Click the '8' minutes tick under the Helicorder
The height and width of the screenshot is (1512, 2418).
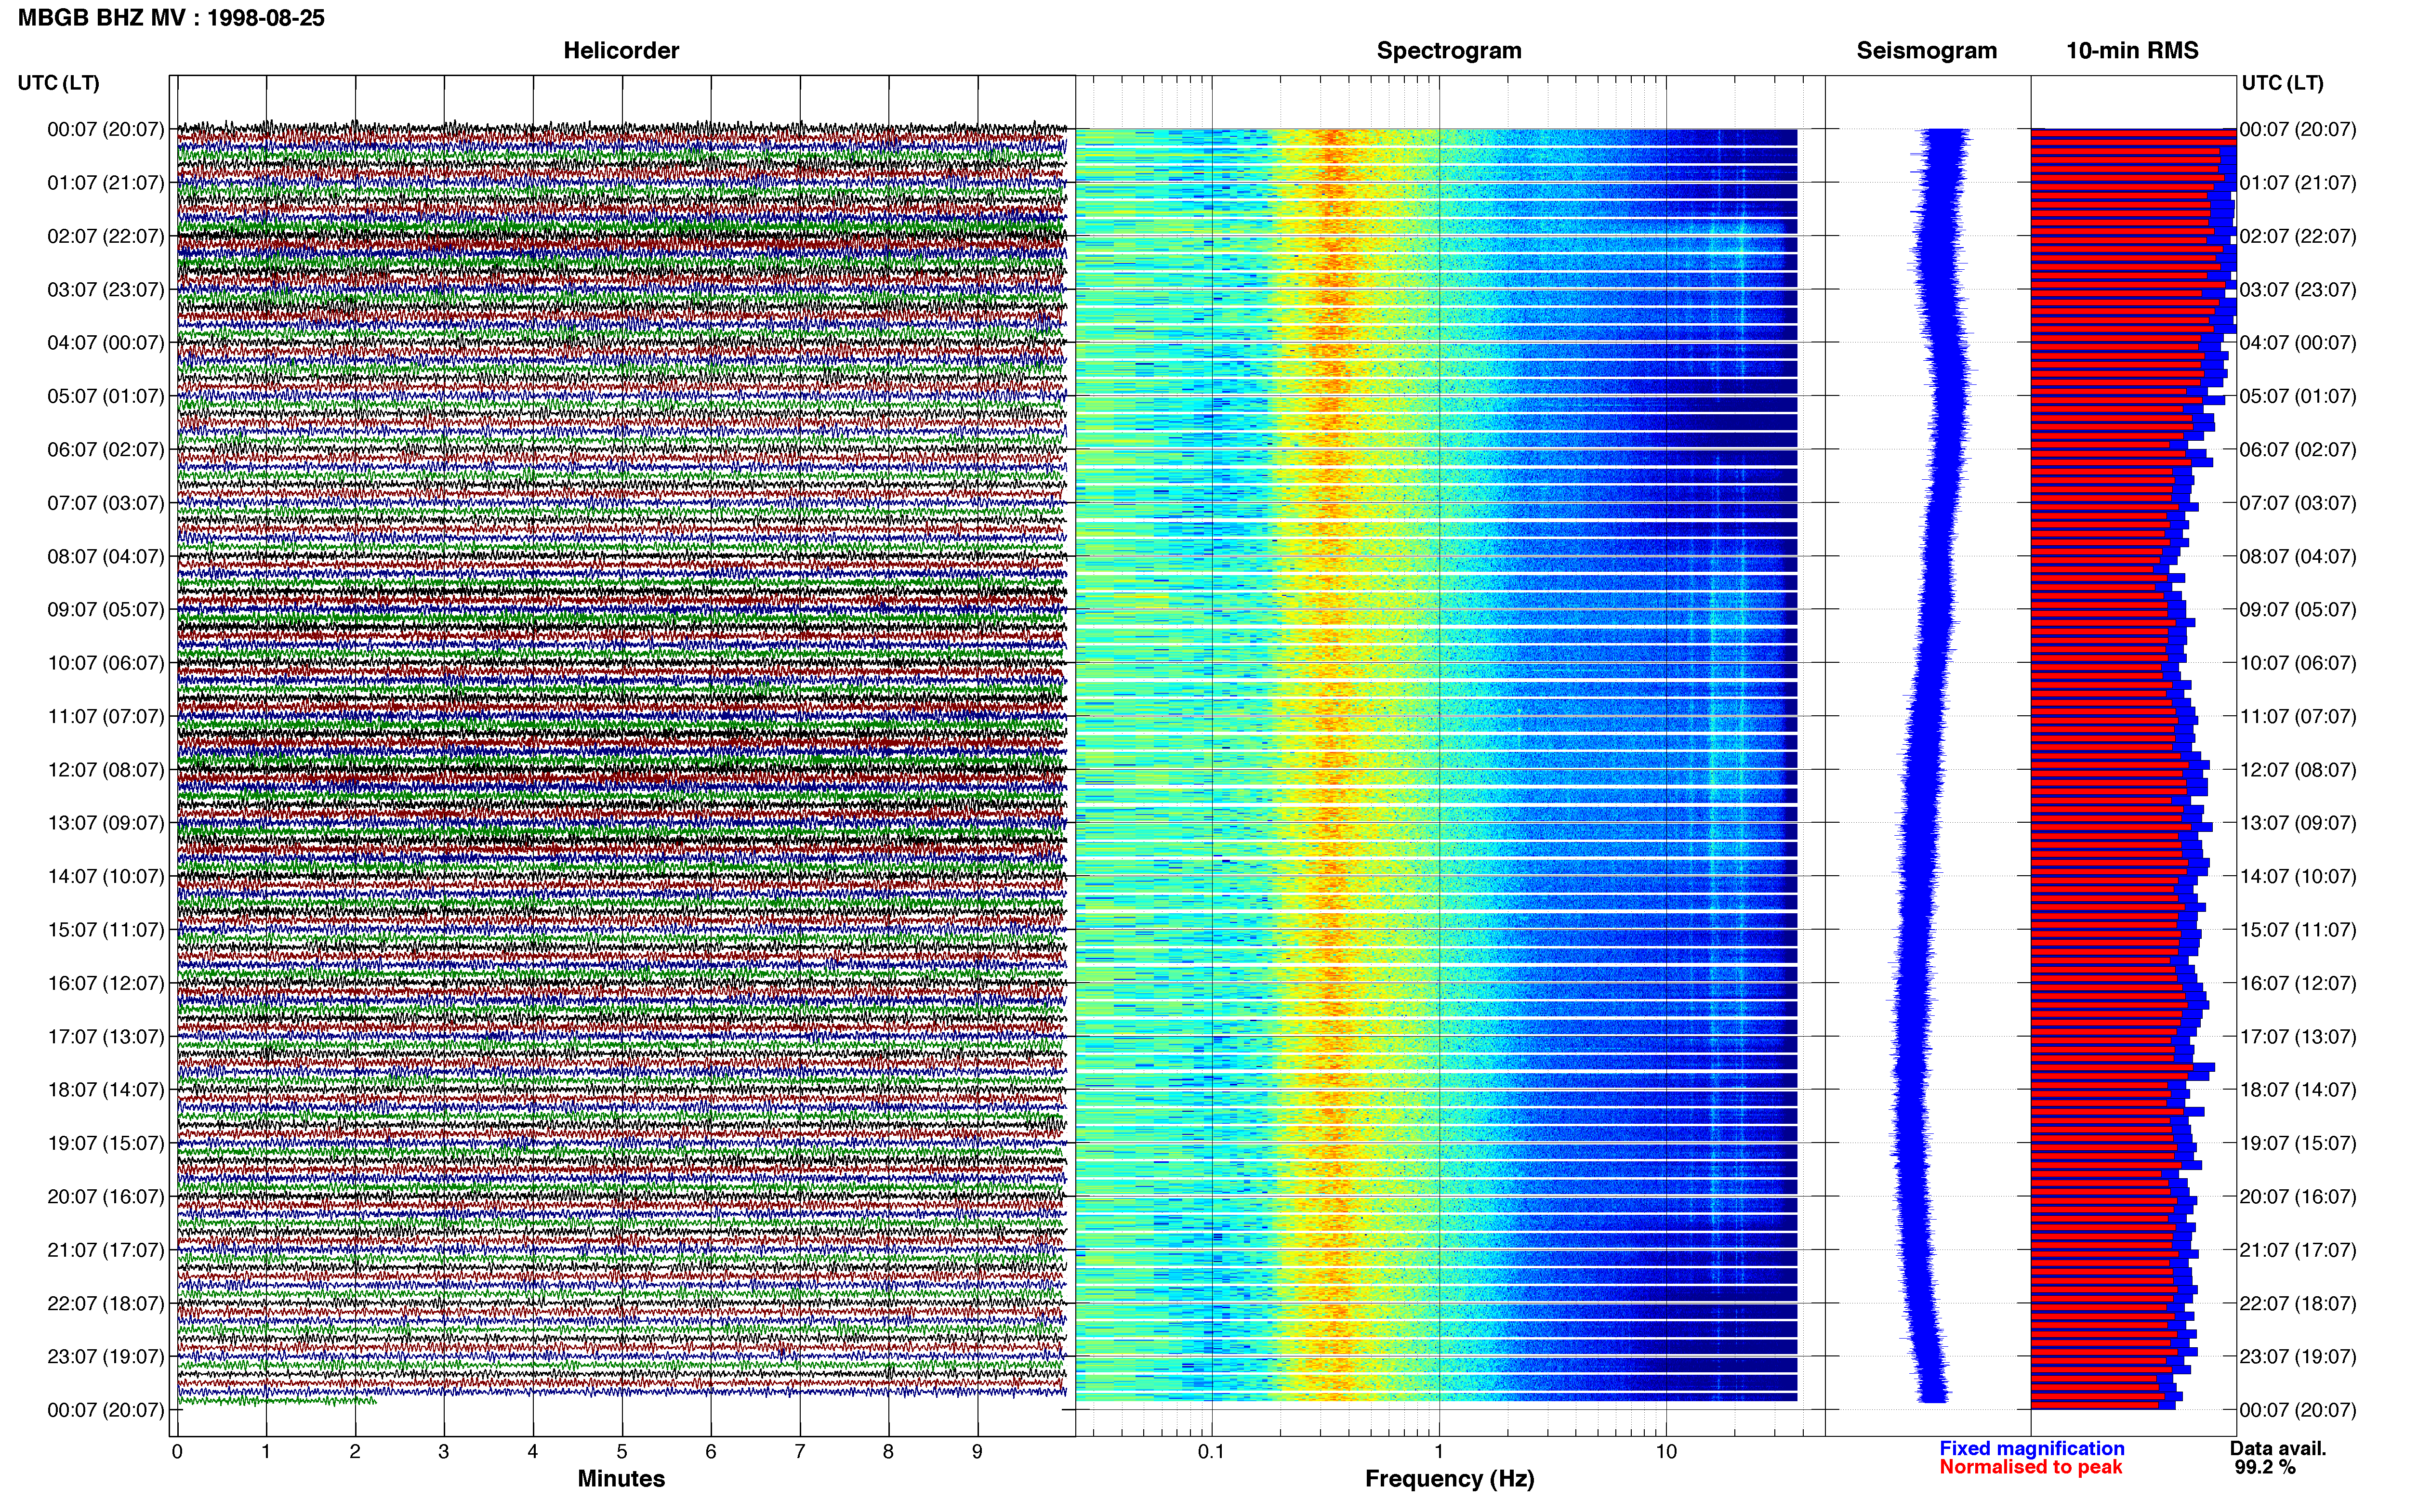click(888, 1452)
